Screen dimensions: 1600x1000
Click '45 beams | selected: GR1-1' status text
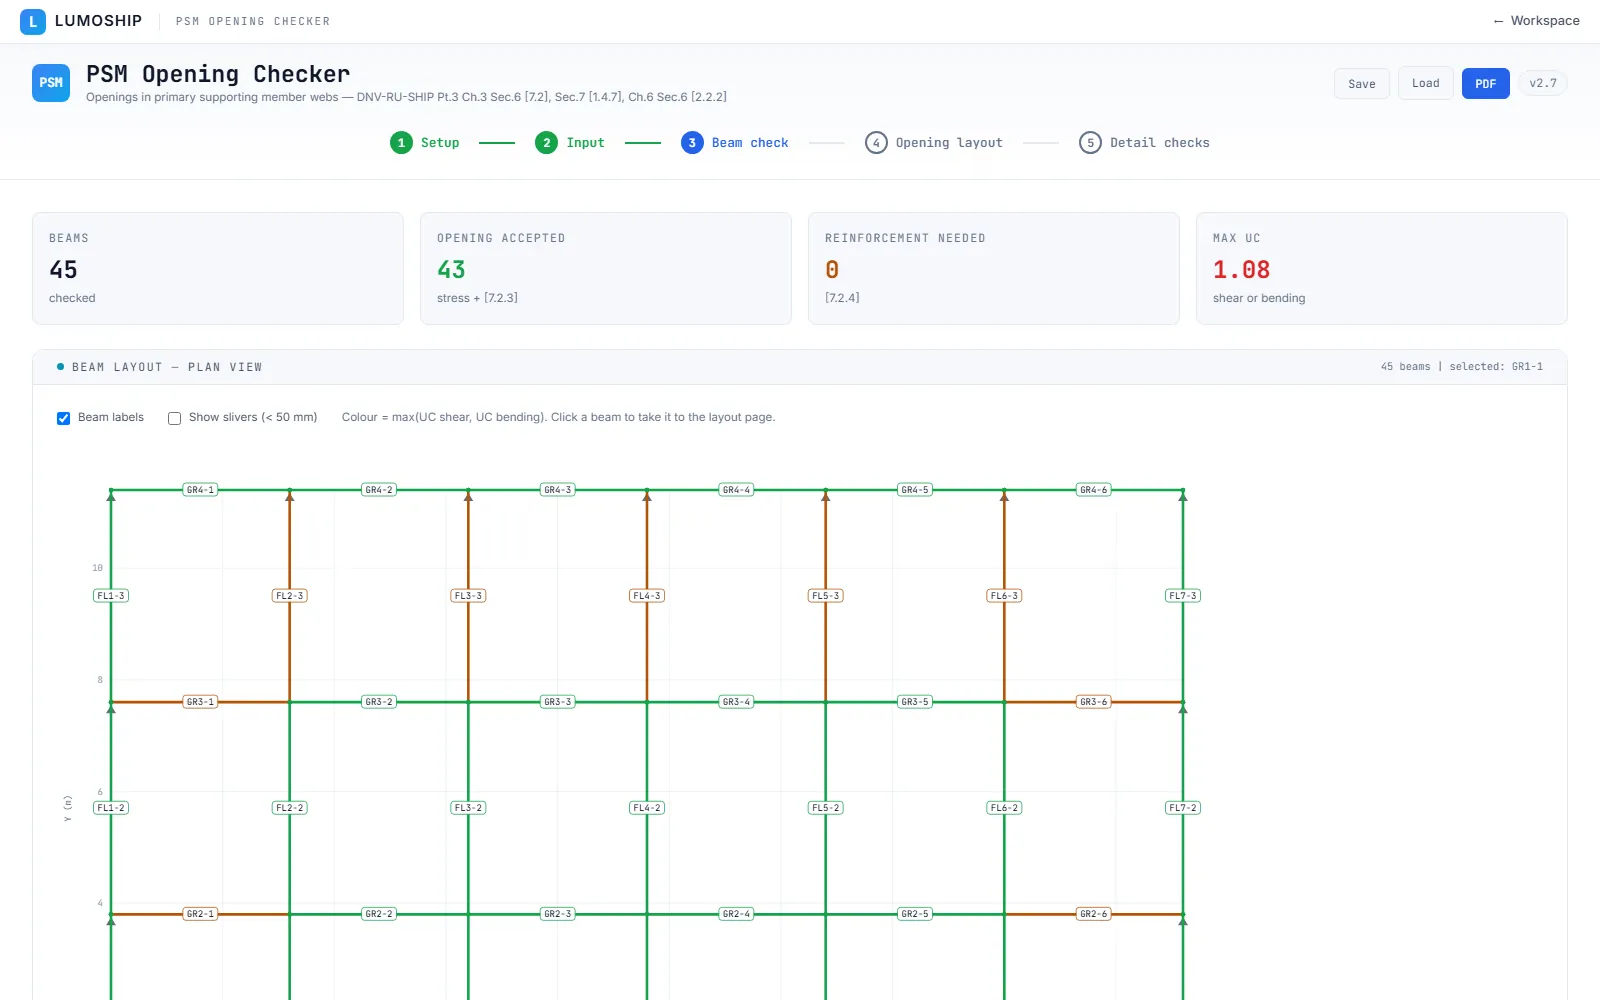(x=1461, y=367)
